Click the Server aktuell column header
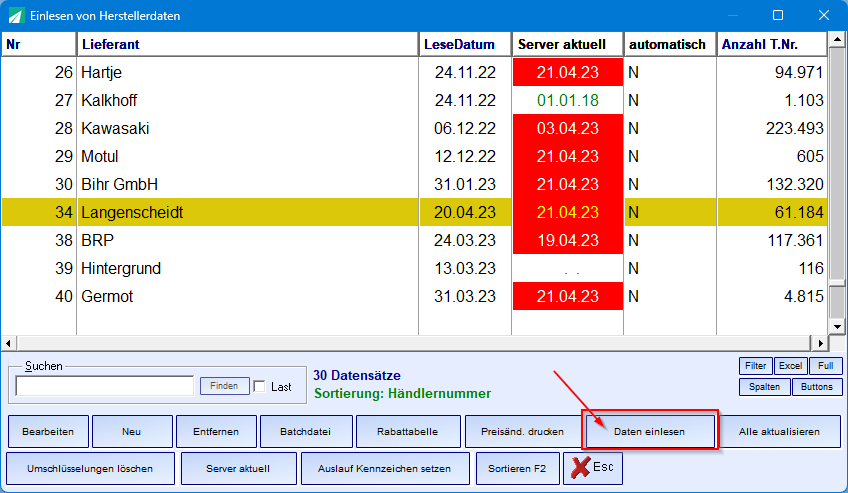 point(568,44)
